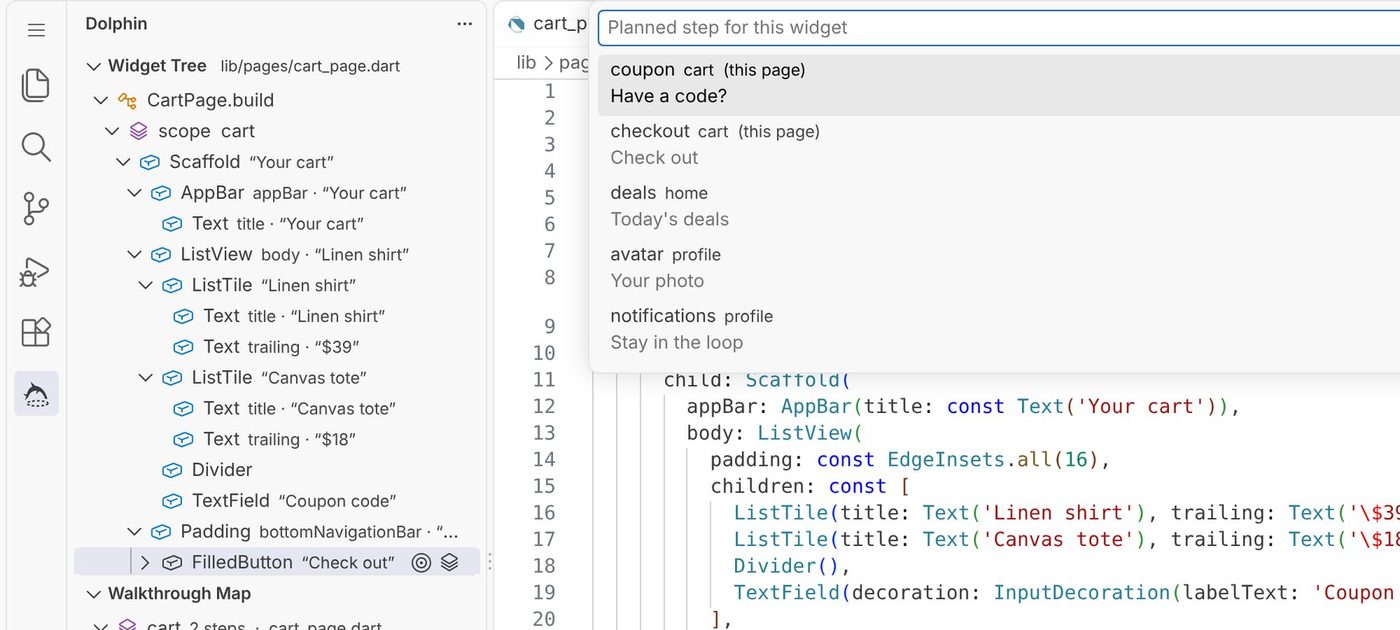The width and height of the screenshot is (1400, 630).
Task: Select the Dolphin activity bar icon
Action: [36, 393]
